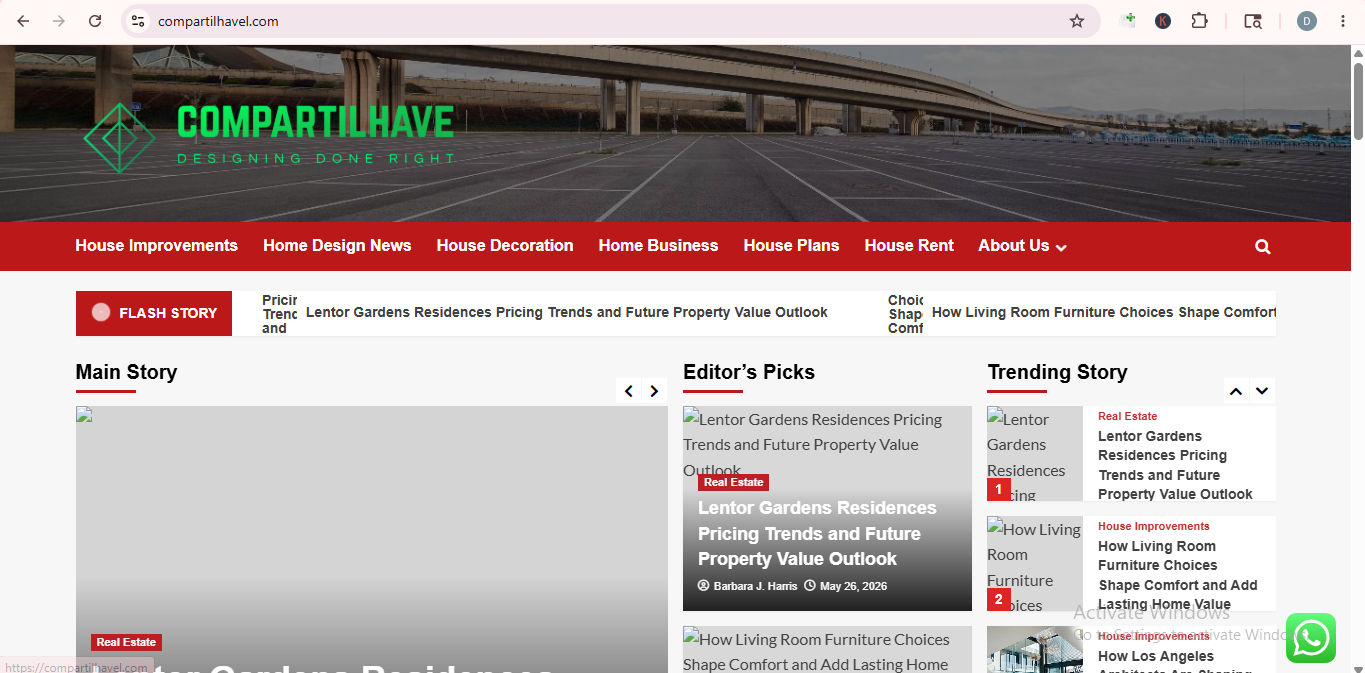Open Home Design News menu item
The image size is (1365, 673).
click(337, 246)
